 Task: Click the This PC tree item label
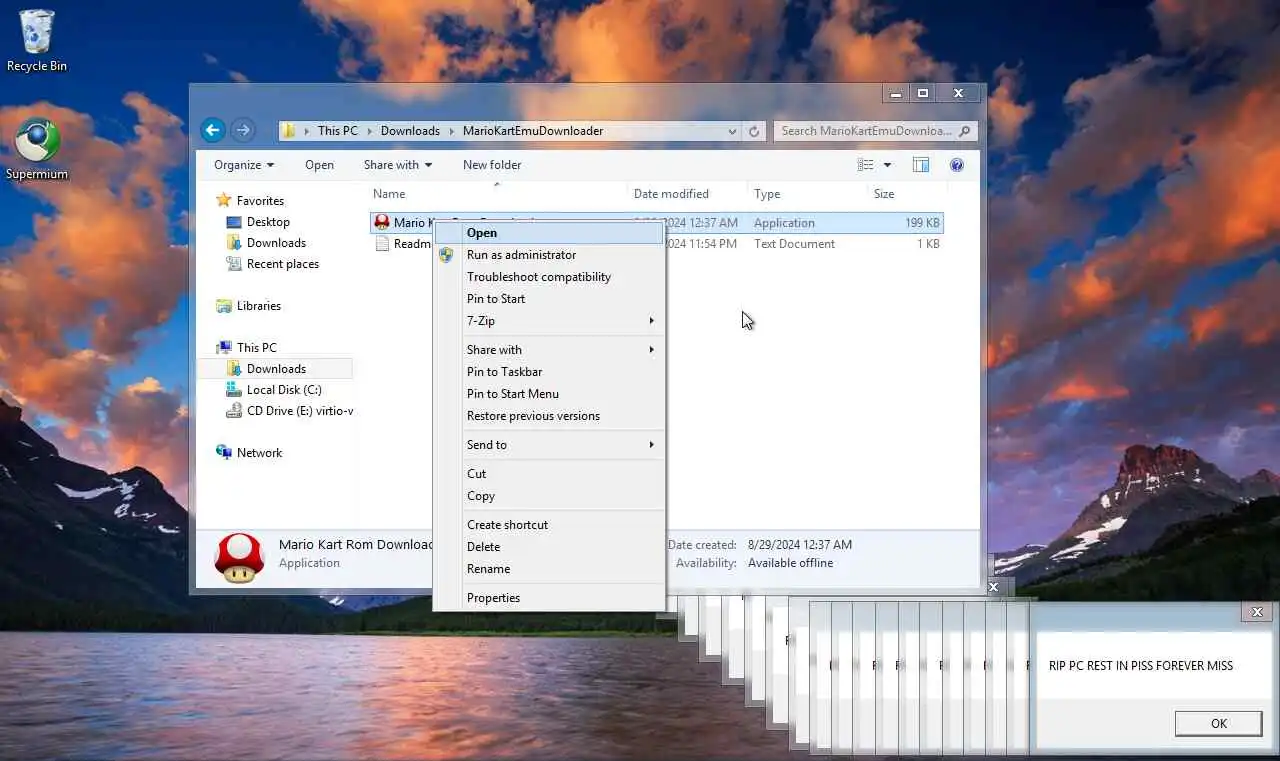pyautogui.click(x=256, y=348)
